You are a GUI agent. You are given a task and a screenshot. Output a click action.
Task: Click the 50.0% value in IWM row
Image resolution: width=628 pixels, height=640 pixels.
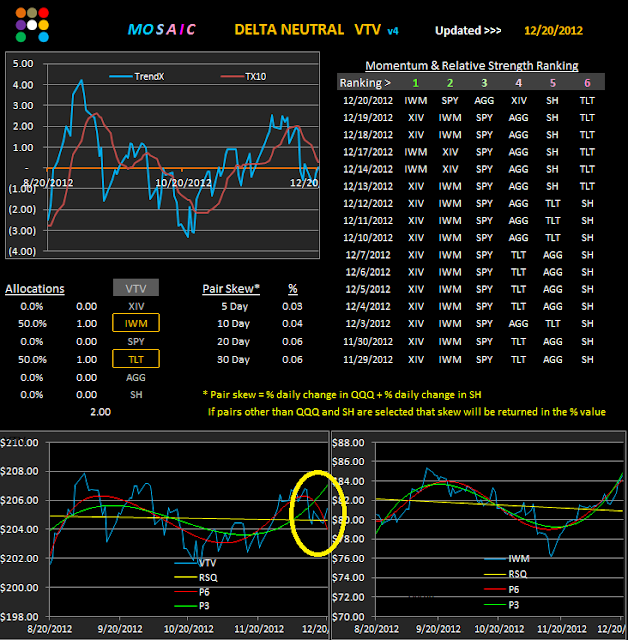point(32,324)
